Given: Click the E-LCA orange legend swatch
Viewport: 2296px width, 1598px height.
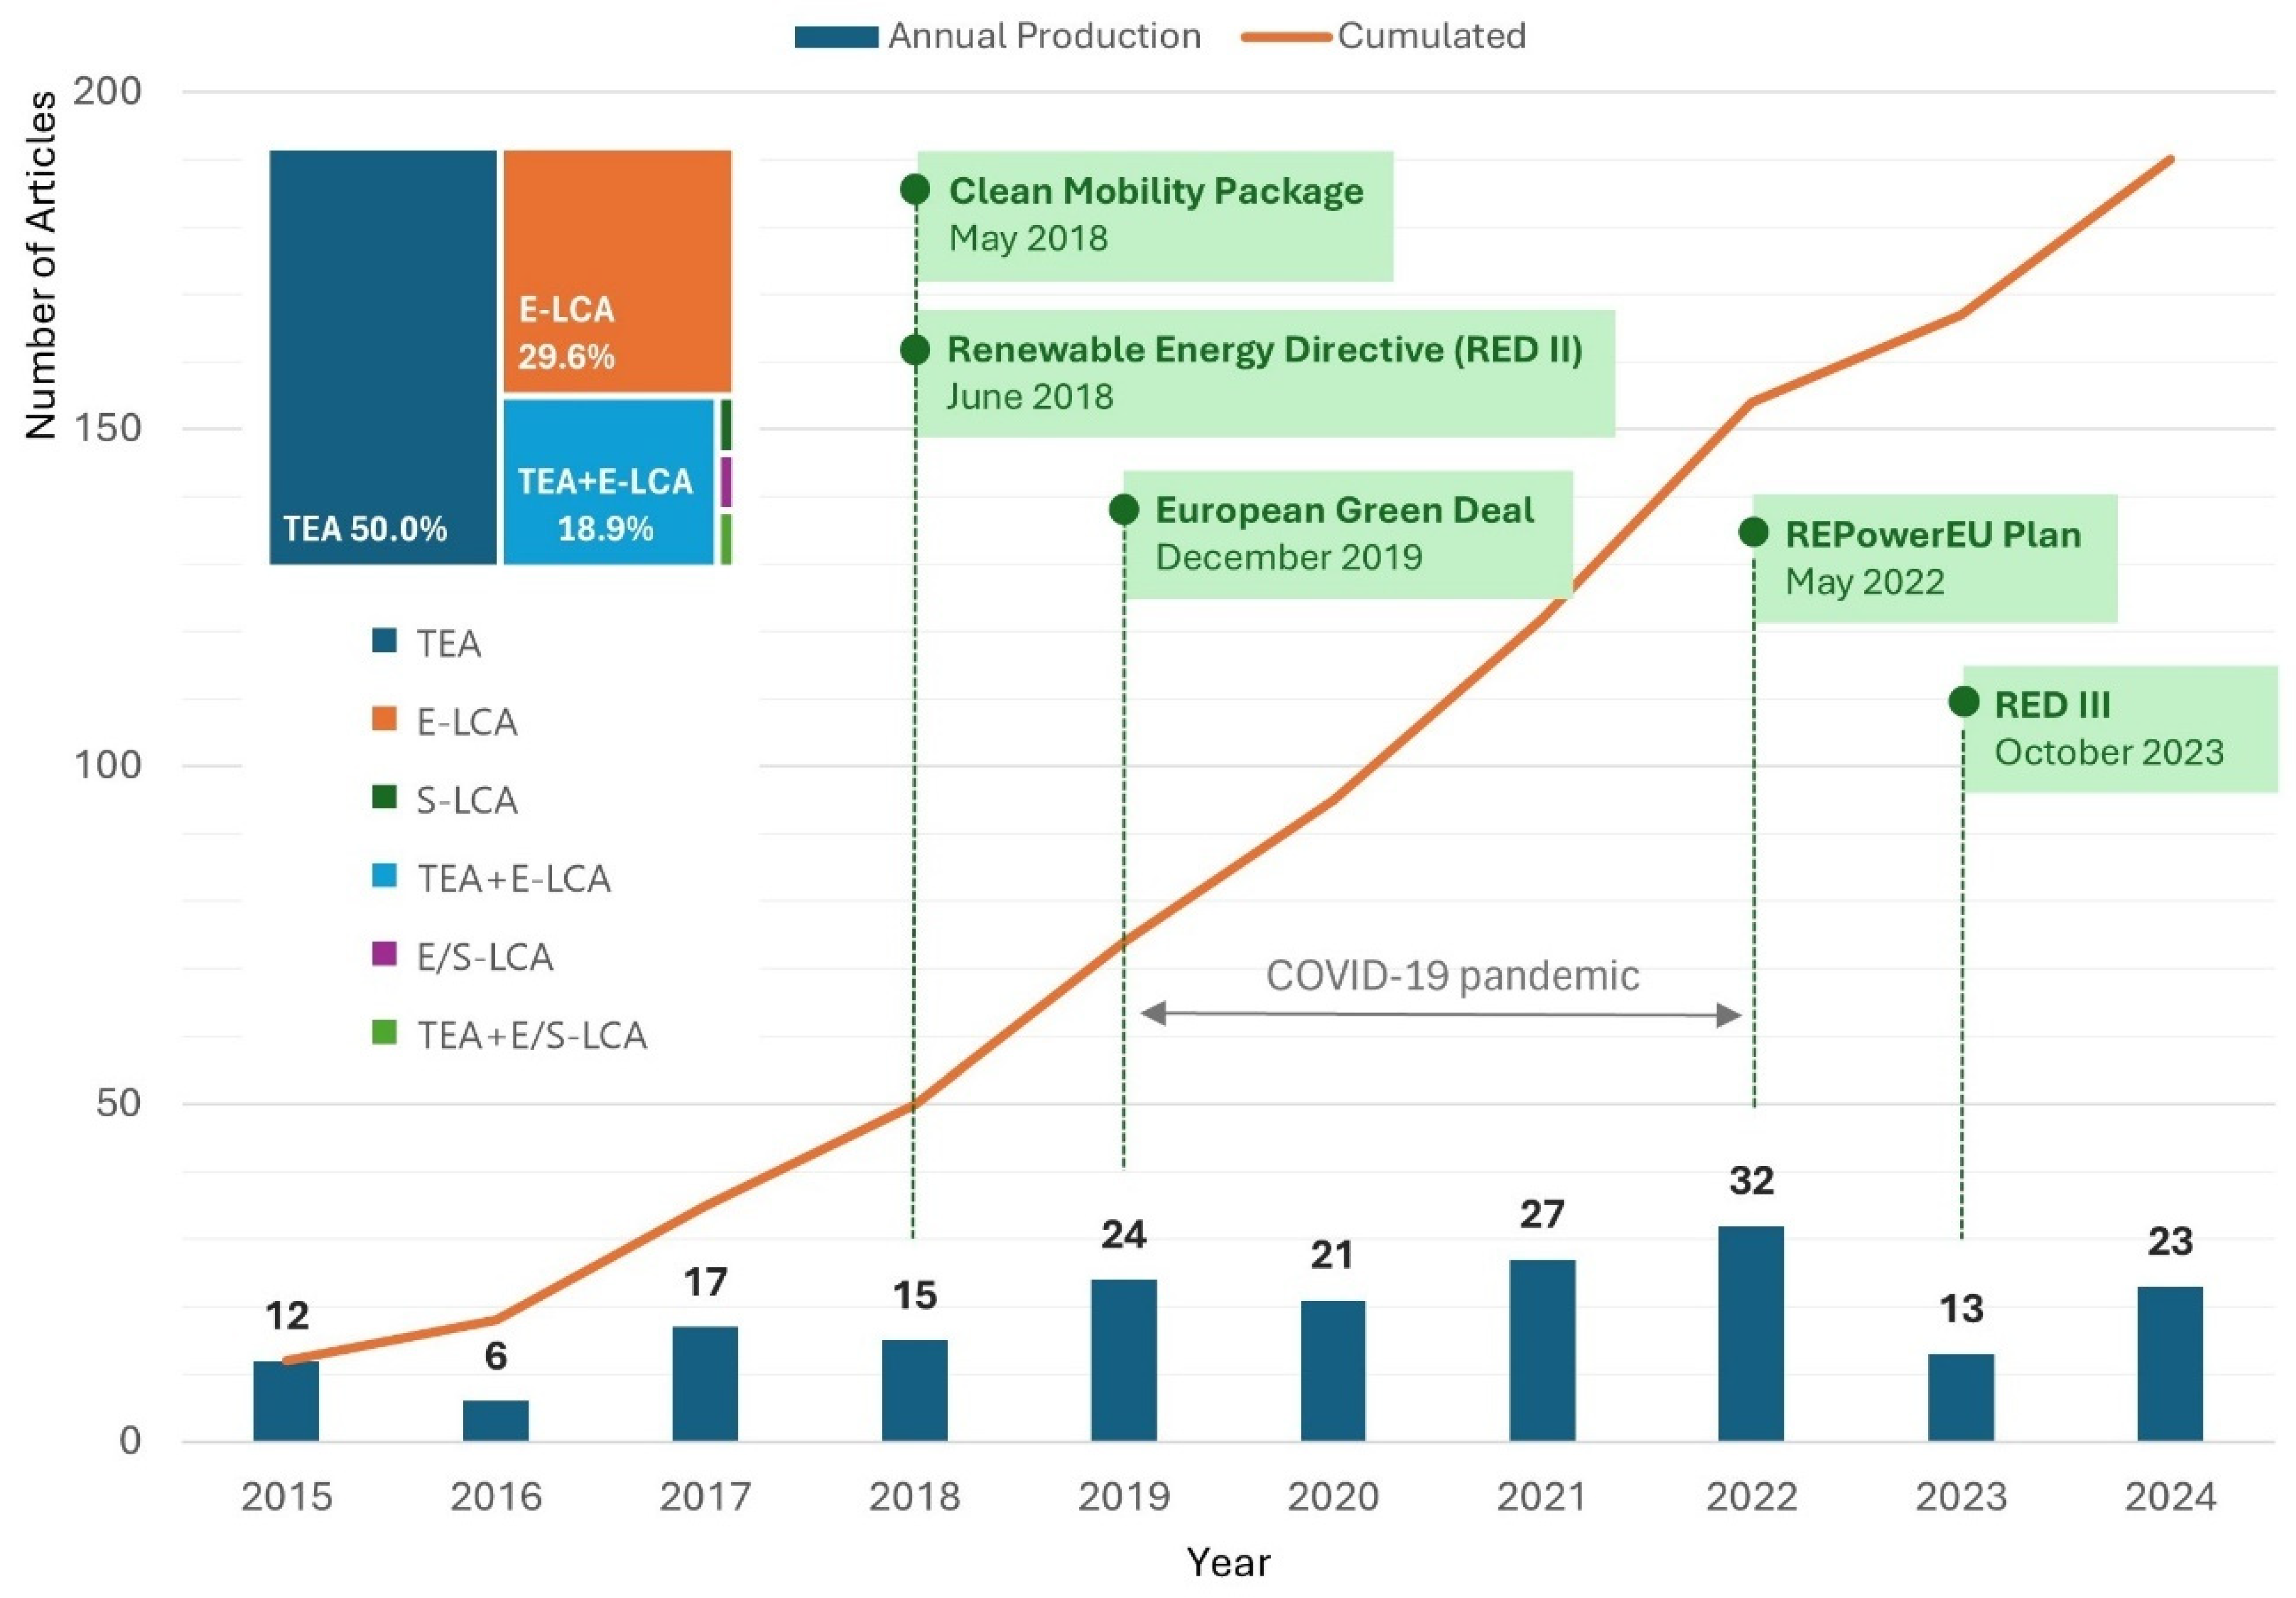Looking at the screenshot, I should click(385, 719).
